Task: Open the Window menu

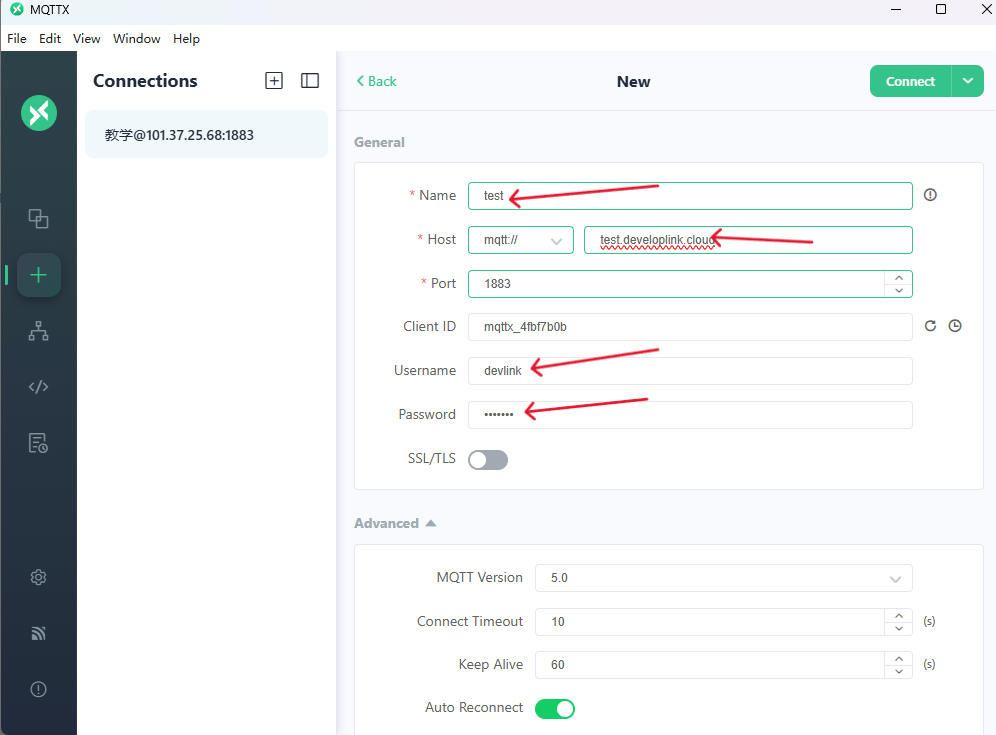Action: coord(136,39)
